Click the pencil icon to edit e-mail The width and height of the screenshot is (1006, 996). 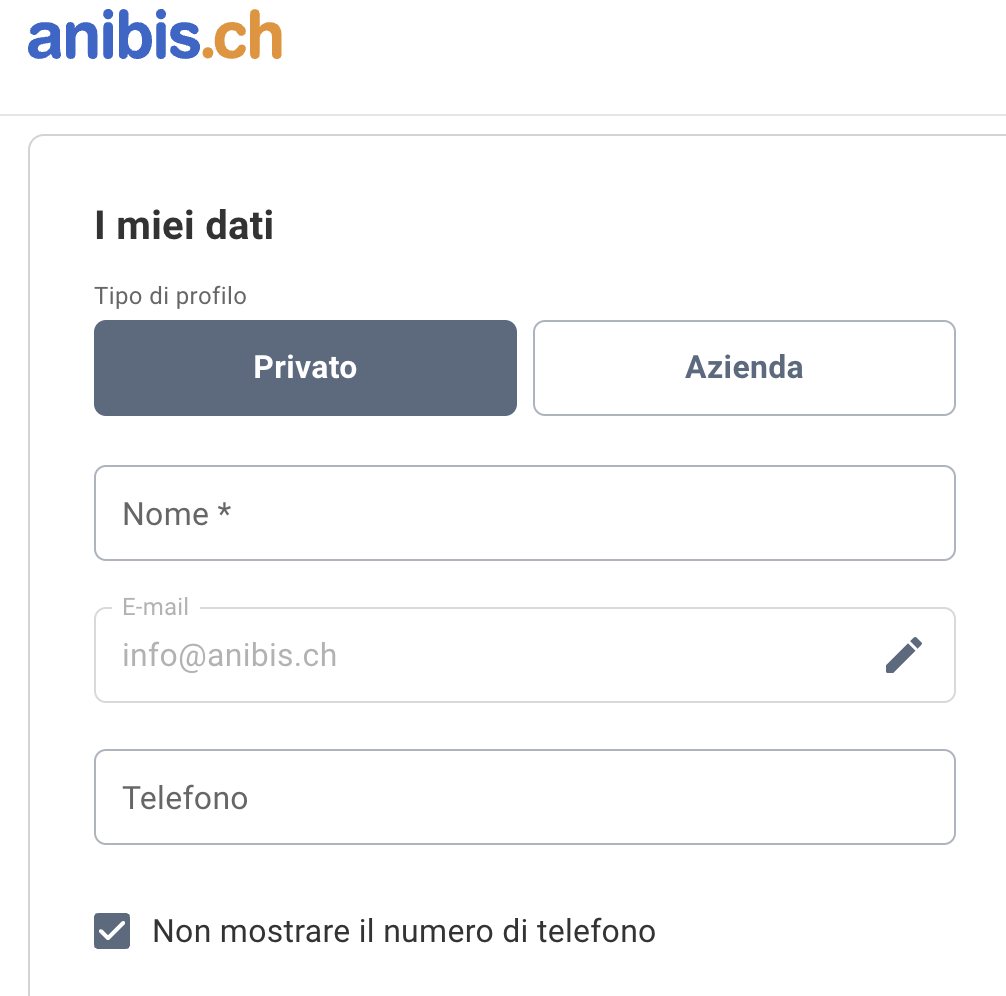pos(903,655)
